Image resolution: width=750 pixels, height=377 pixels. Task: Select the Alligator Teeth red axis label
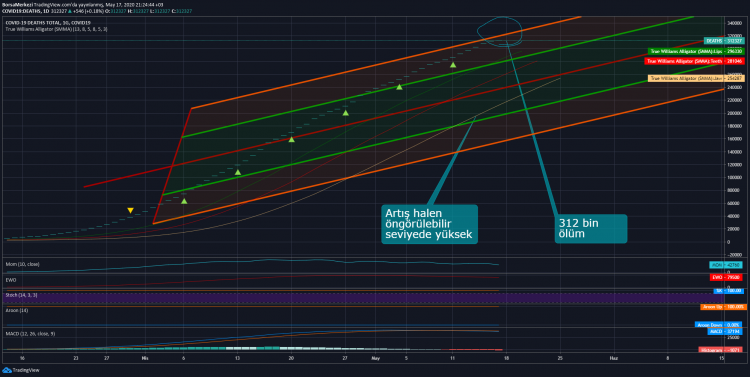[694, 61]
